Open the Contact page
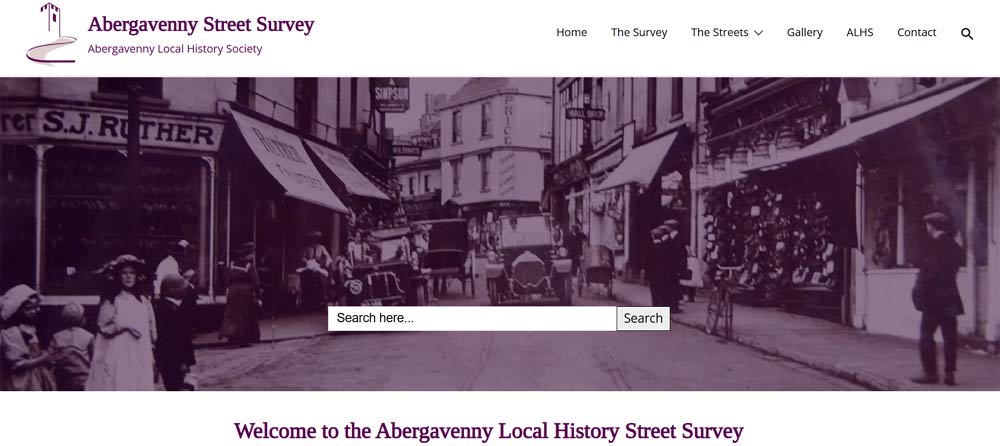Image resolution: width=1000 pixels, height=446 pixels. [x=916, y=33]
